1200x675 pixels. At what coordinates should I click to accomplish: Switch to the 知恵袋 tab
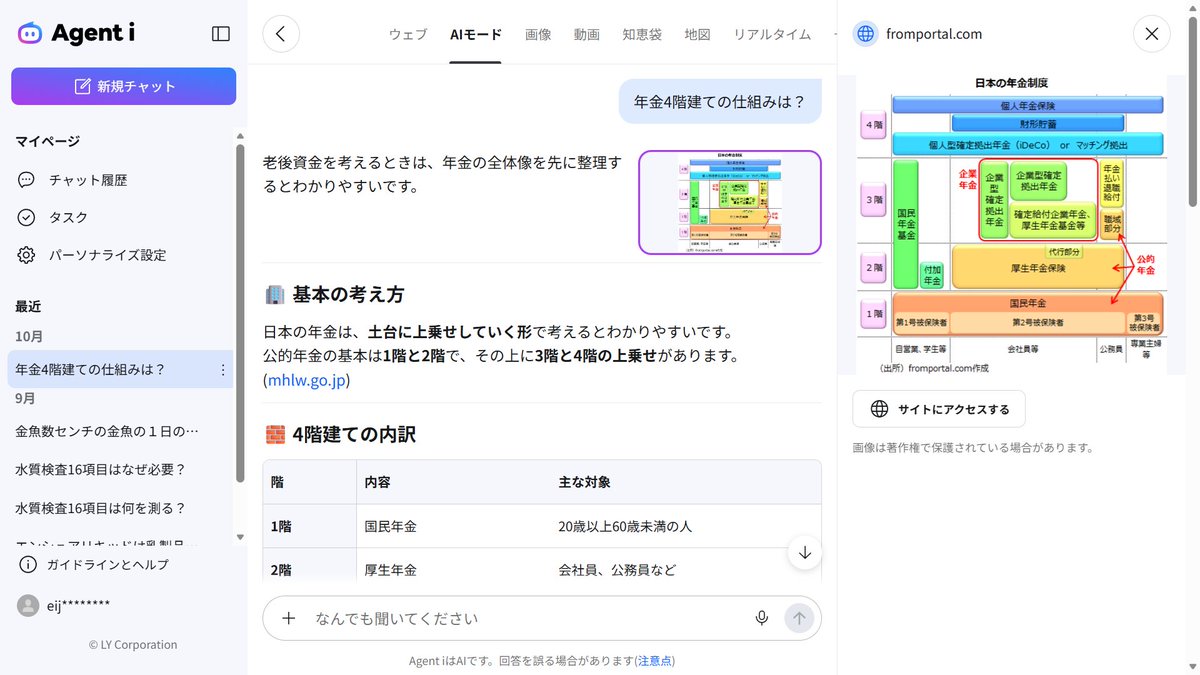coord(642,34)
